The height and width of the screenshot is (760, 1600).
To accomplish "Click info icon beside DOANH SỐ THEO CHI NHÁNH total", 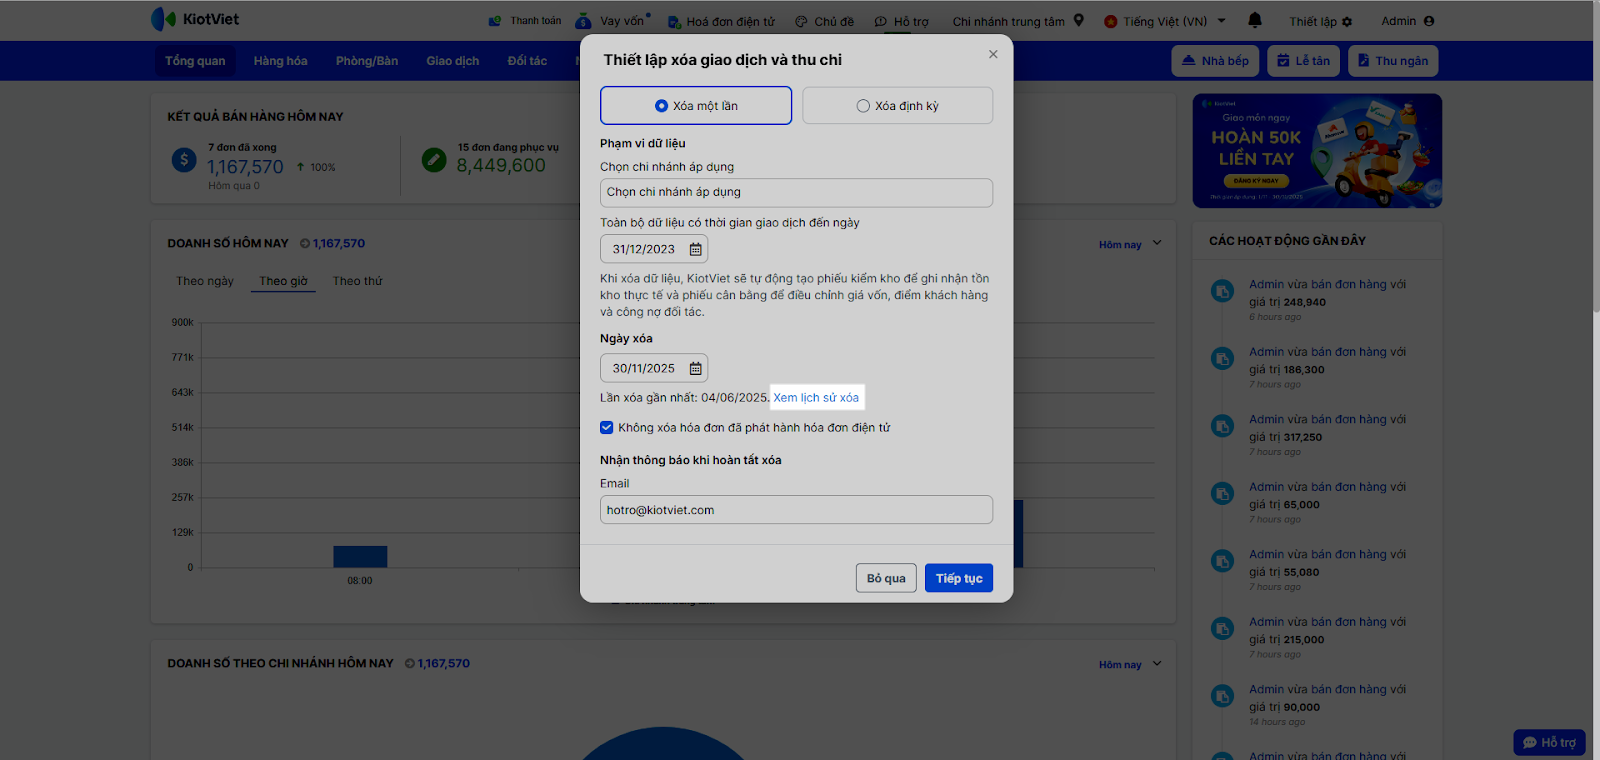I will [x=410, y=663].
